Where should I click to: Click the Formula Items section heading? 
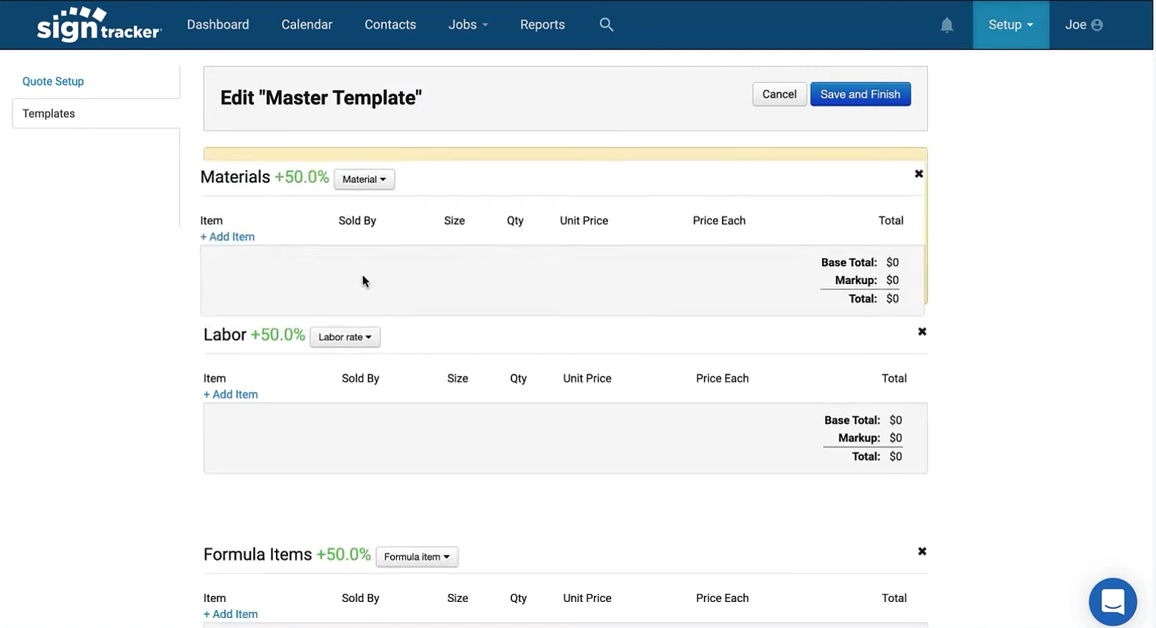click(x=257, y=554)
